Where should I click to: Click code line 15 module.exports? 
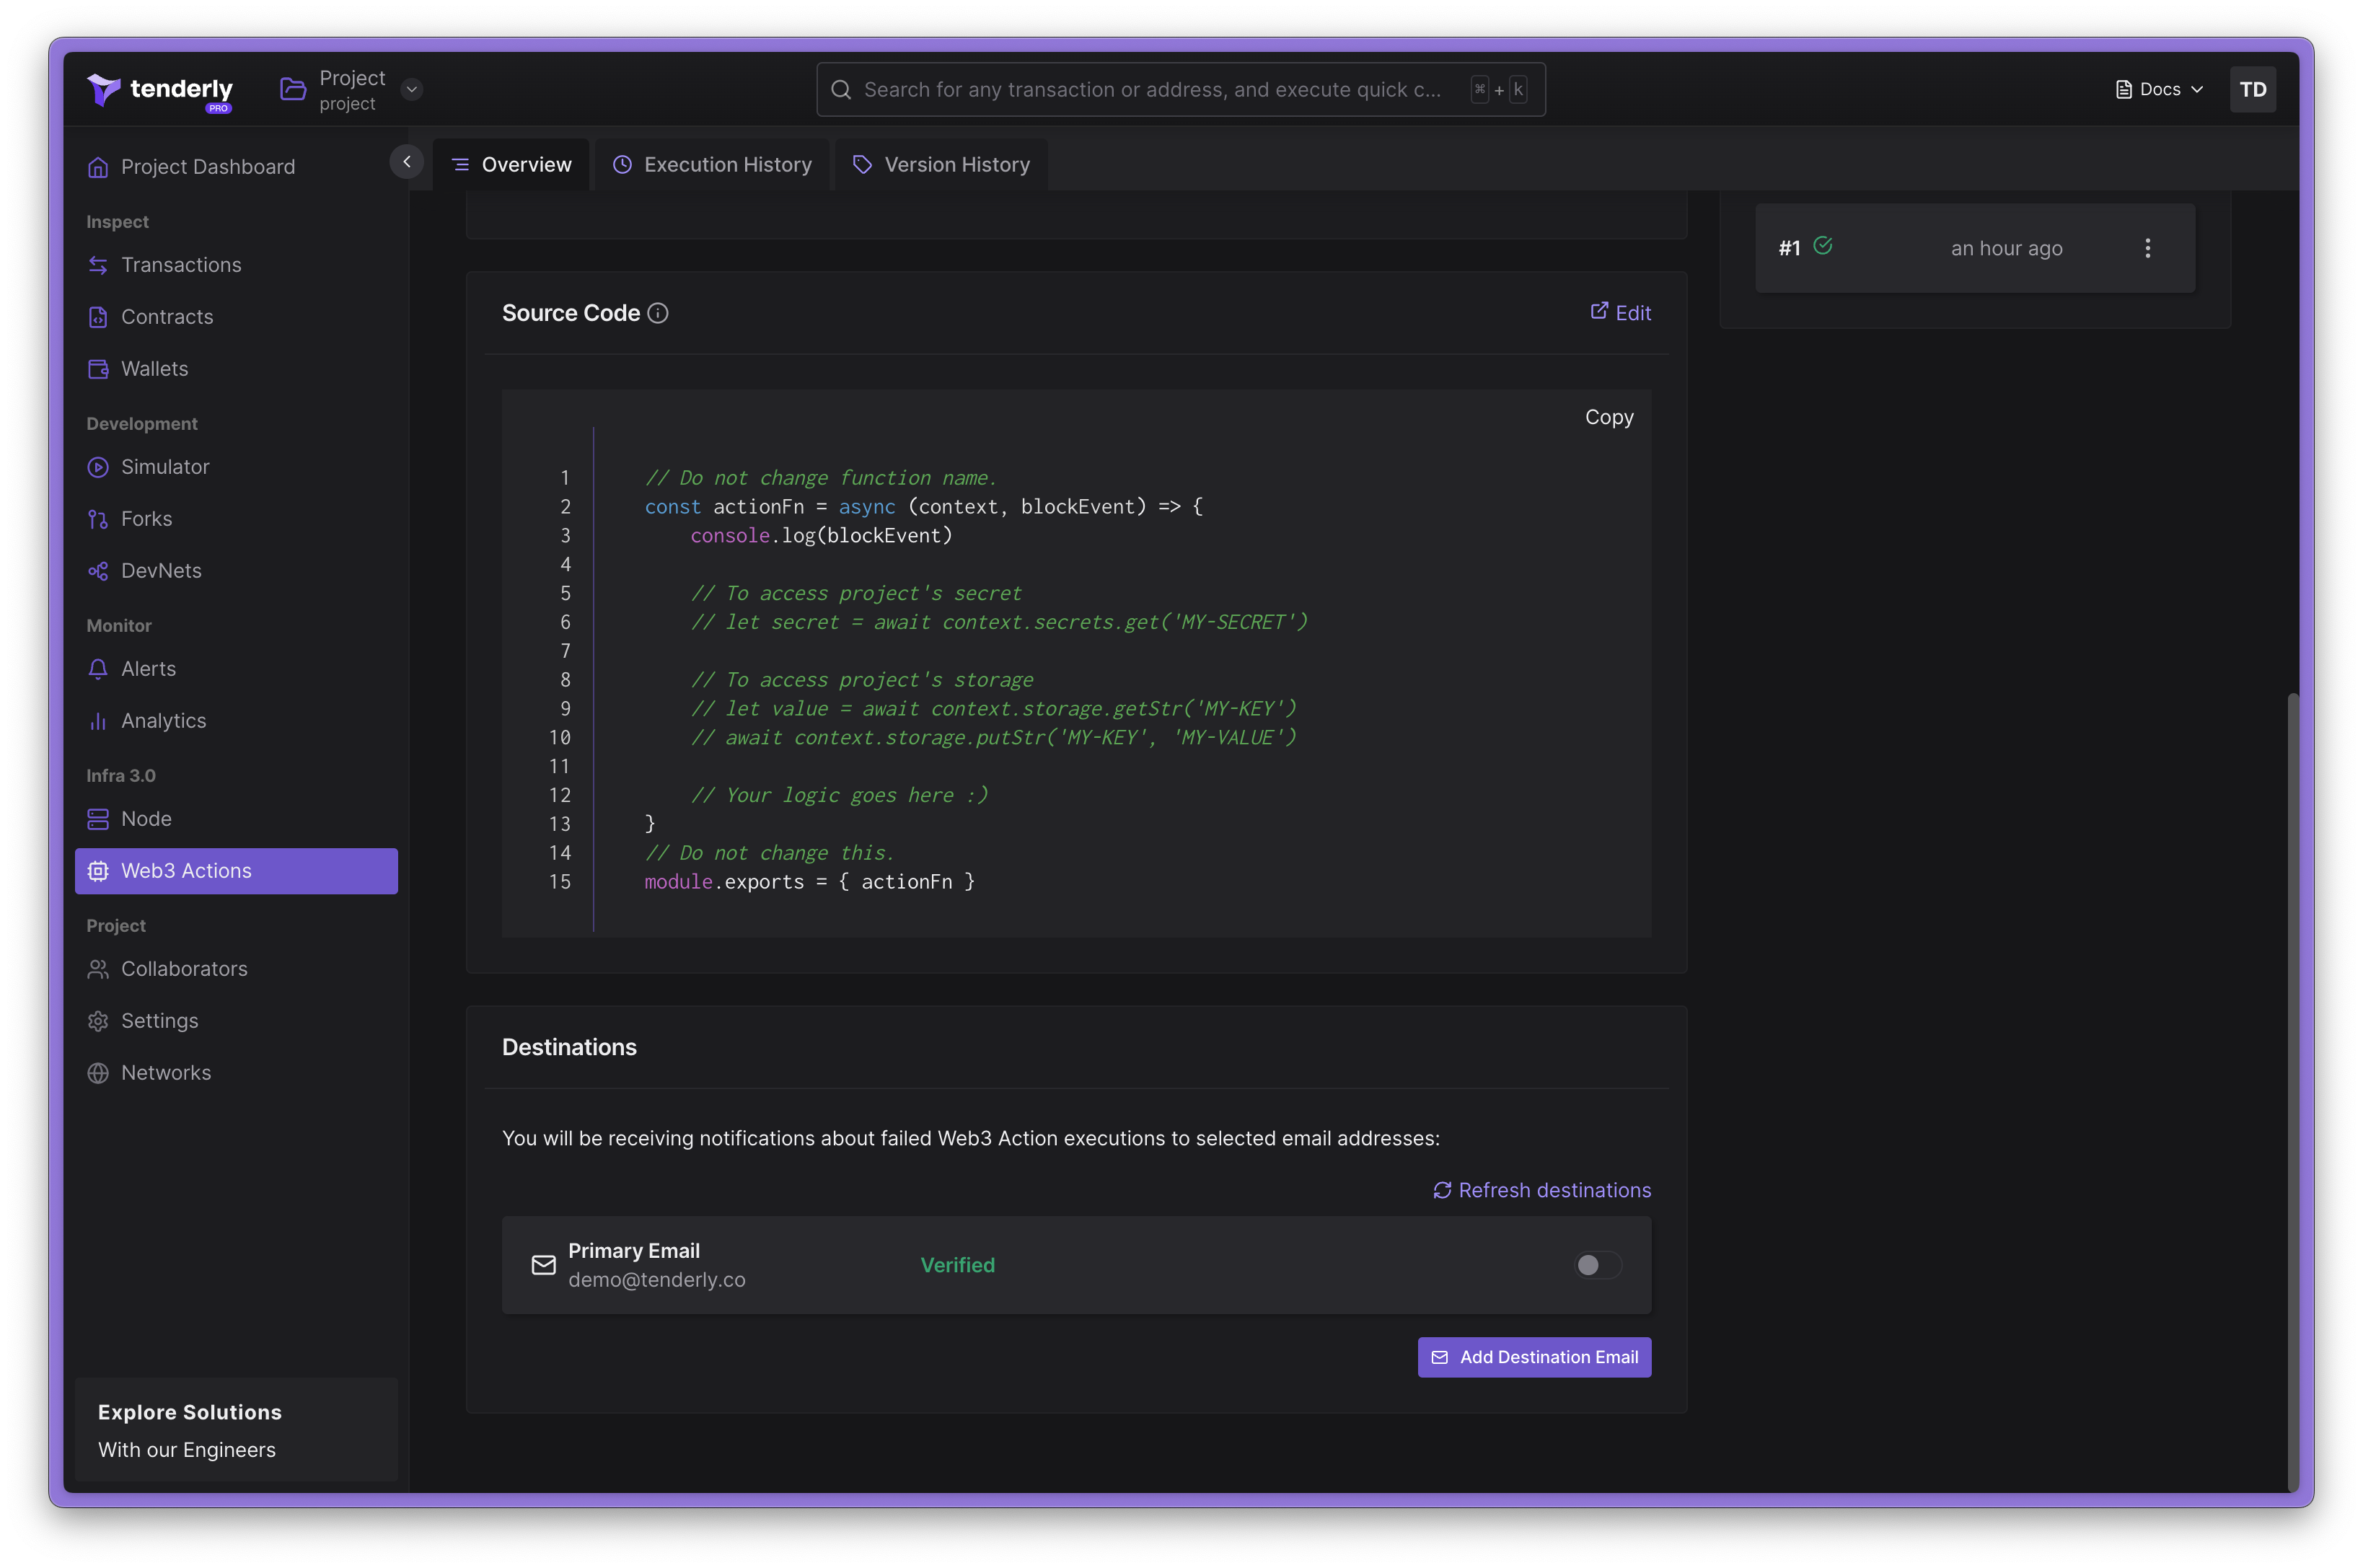tap(809, 882)
